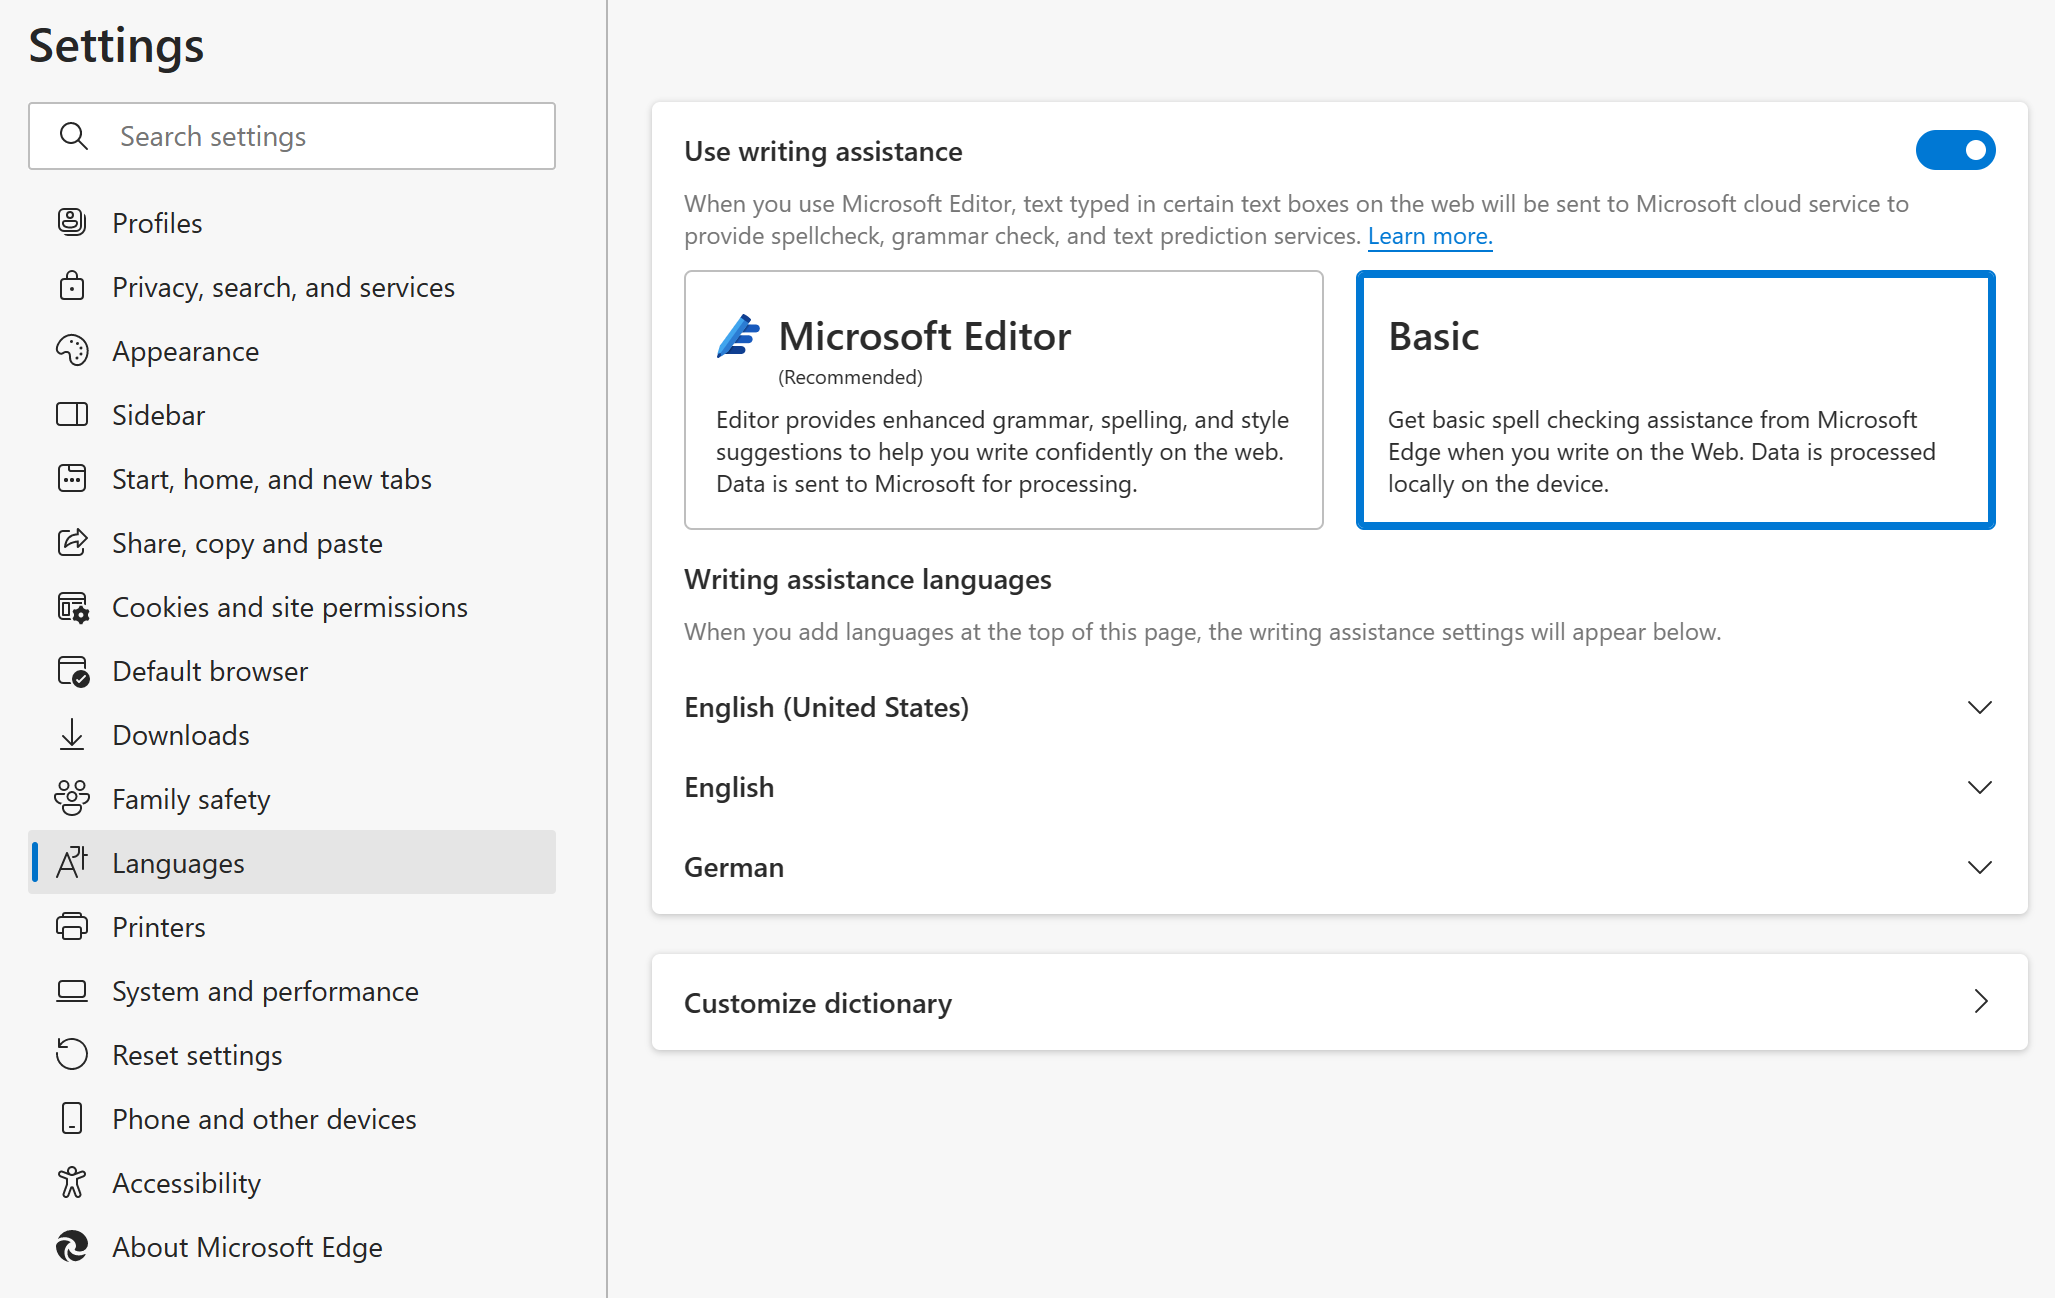Viewport: 2055px width, 1298px height.
Task: Click the Learn more link
Action: 1430,236
